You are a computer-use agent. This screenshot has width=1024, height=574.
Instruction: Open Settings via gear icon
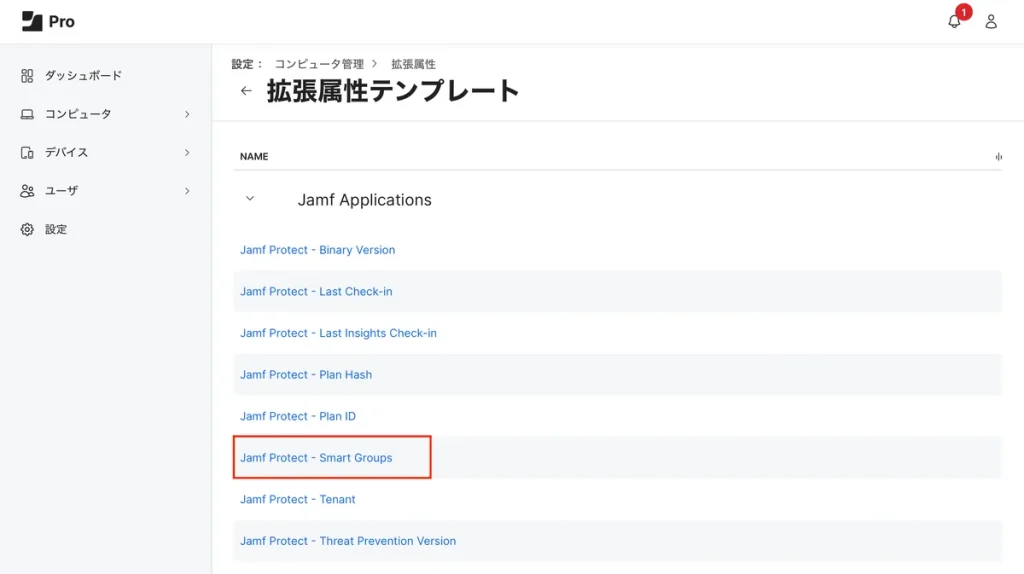click(x=27, y=229)
